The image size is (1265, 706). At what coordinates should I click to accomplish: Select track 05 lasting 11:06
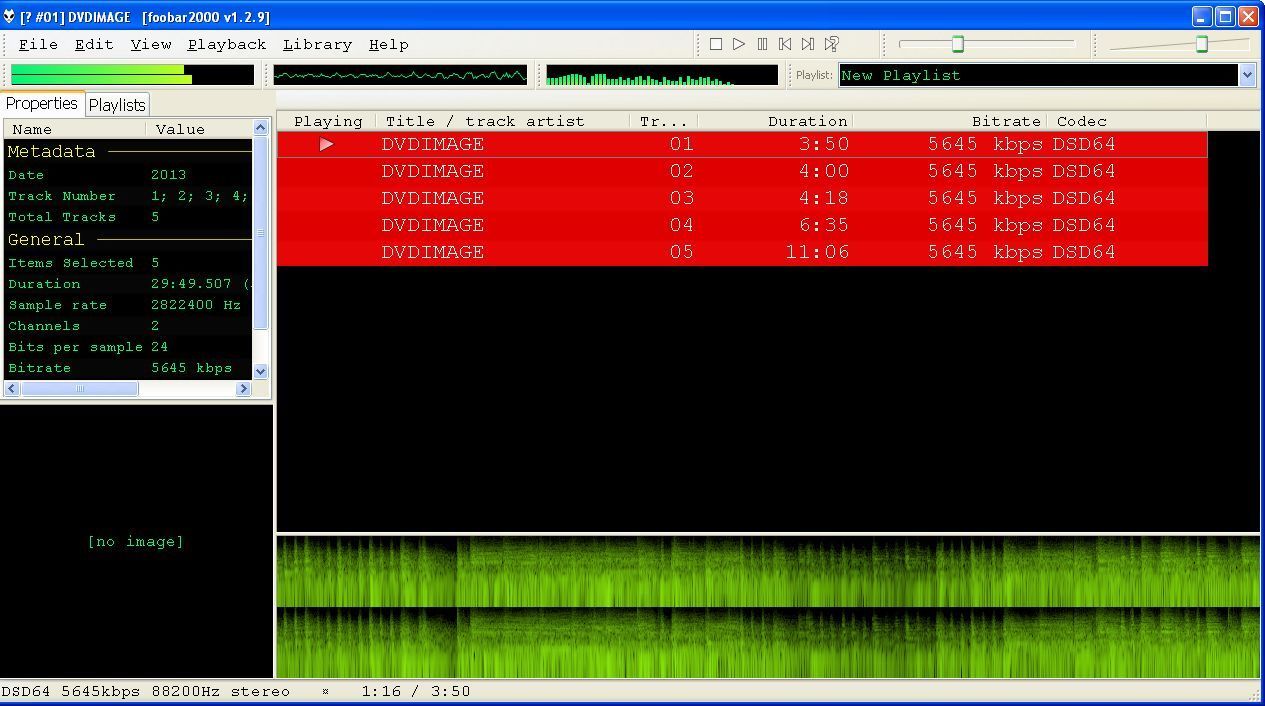(742, 252)
